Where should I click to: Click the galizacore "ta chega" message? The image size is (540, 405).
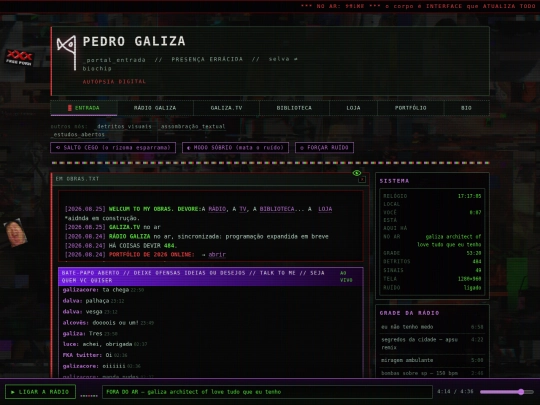(x=103, y=290)
